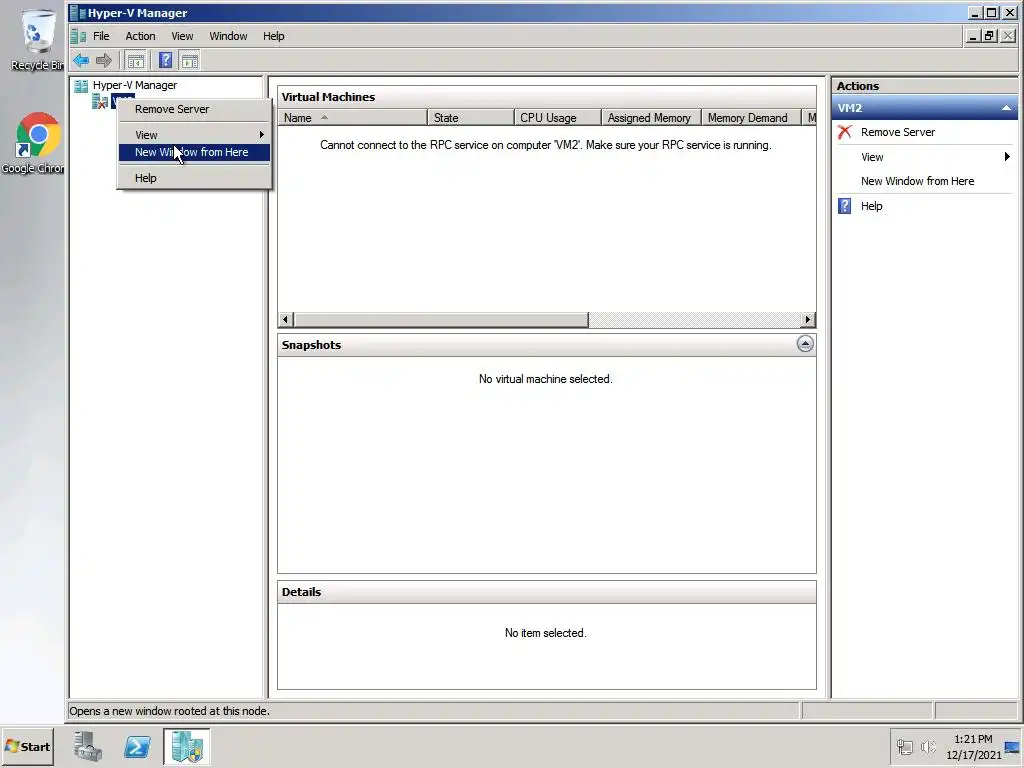
Task: Click the State column header
Action: 471,118
